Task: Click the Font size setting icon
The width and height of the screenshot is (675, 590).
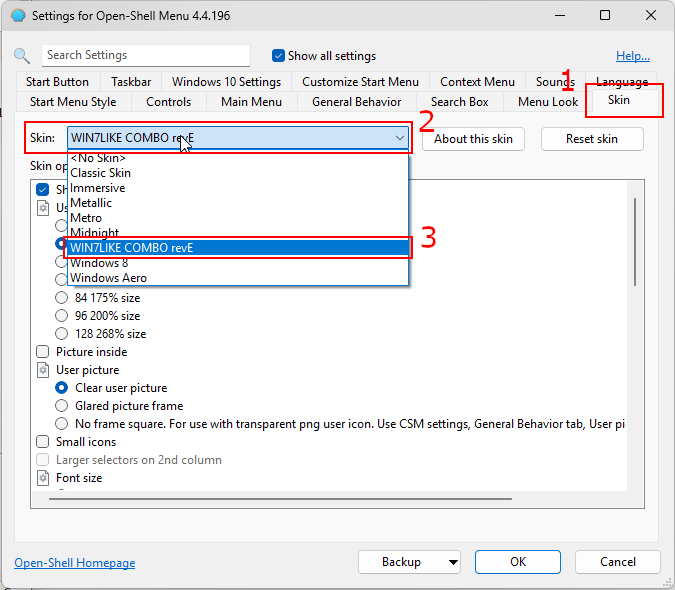Action: pyautogui.click(x=43, y=478)
